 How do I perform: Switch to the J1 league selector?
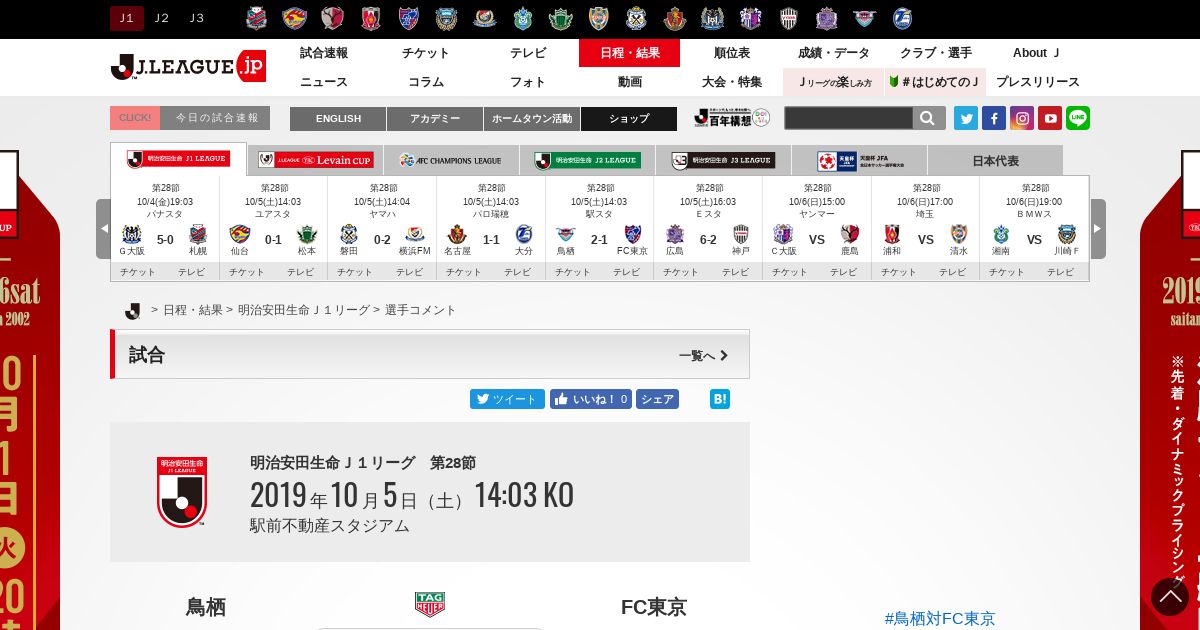click(x=127, y=18)
